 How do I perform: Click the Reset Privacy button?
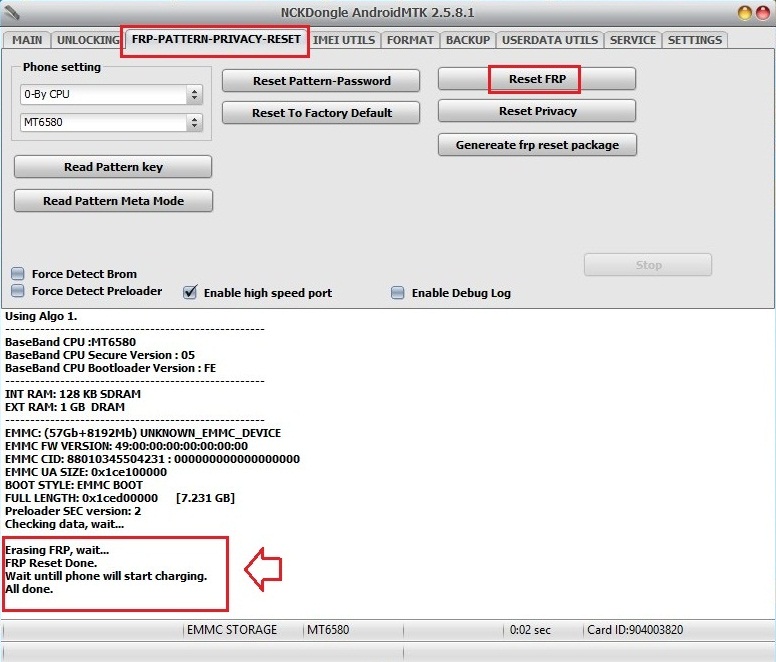(x=537, y=111)
